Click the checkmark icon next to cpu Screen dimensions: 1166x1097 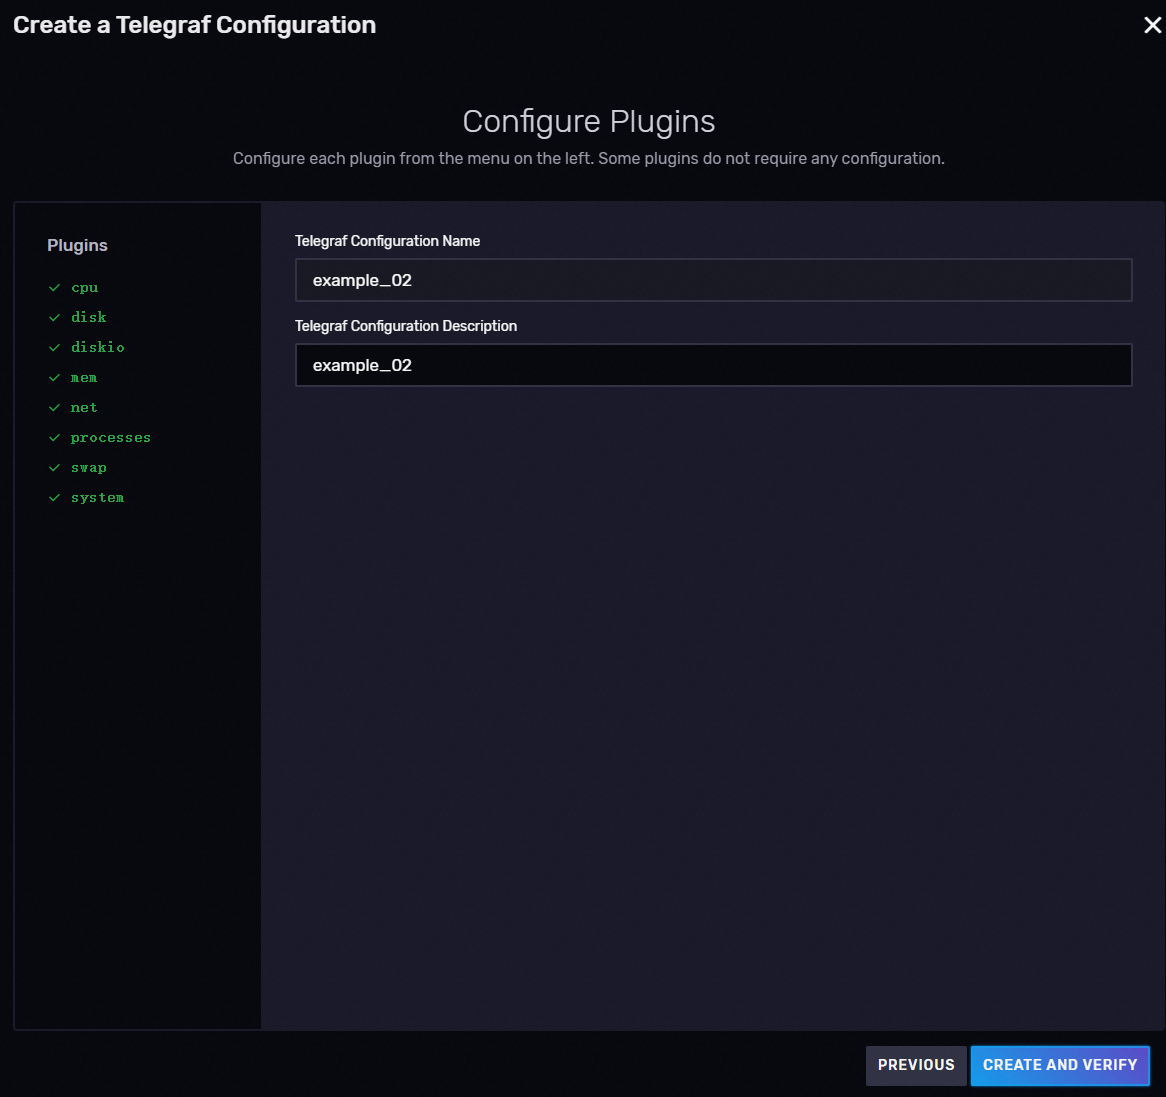tap(54, 287)
